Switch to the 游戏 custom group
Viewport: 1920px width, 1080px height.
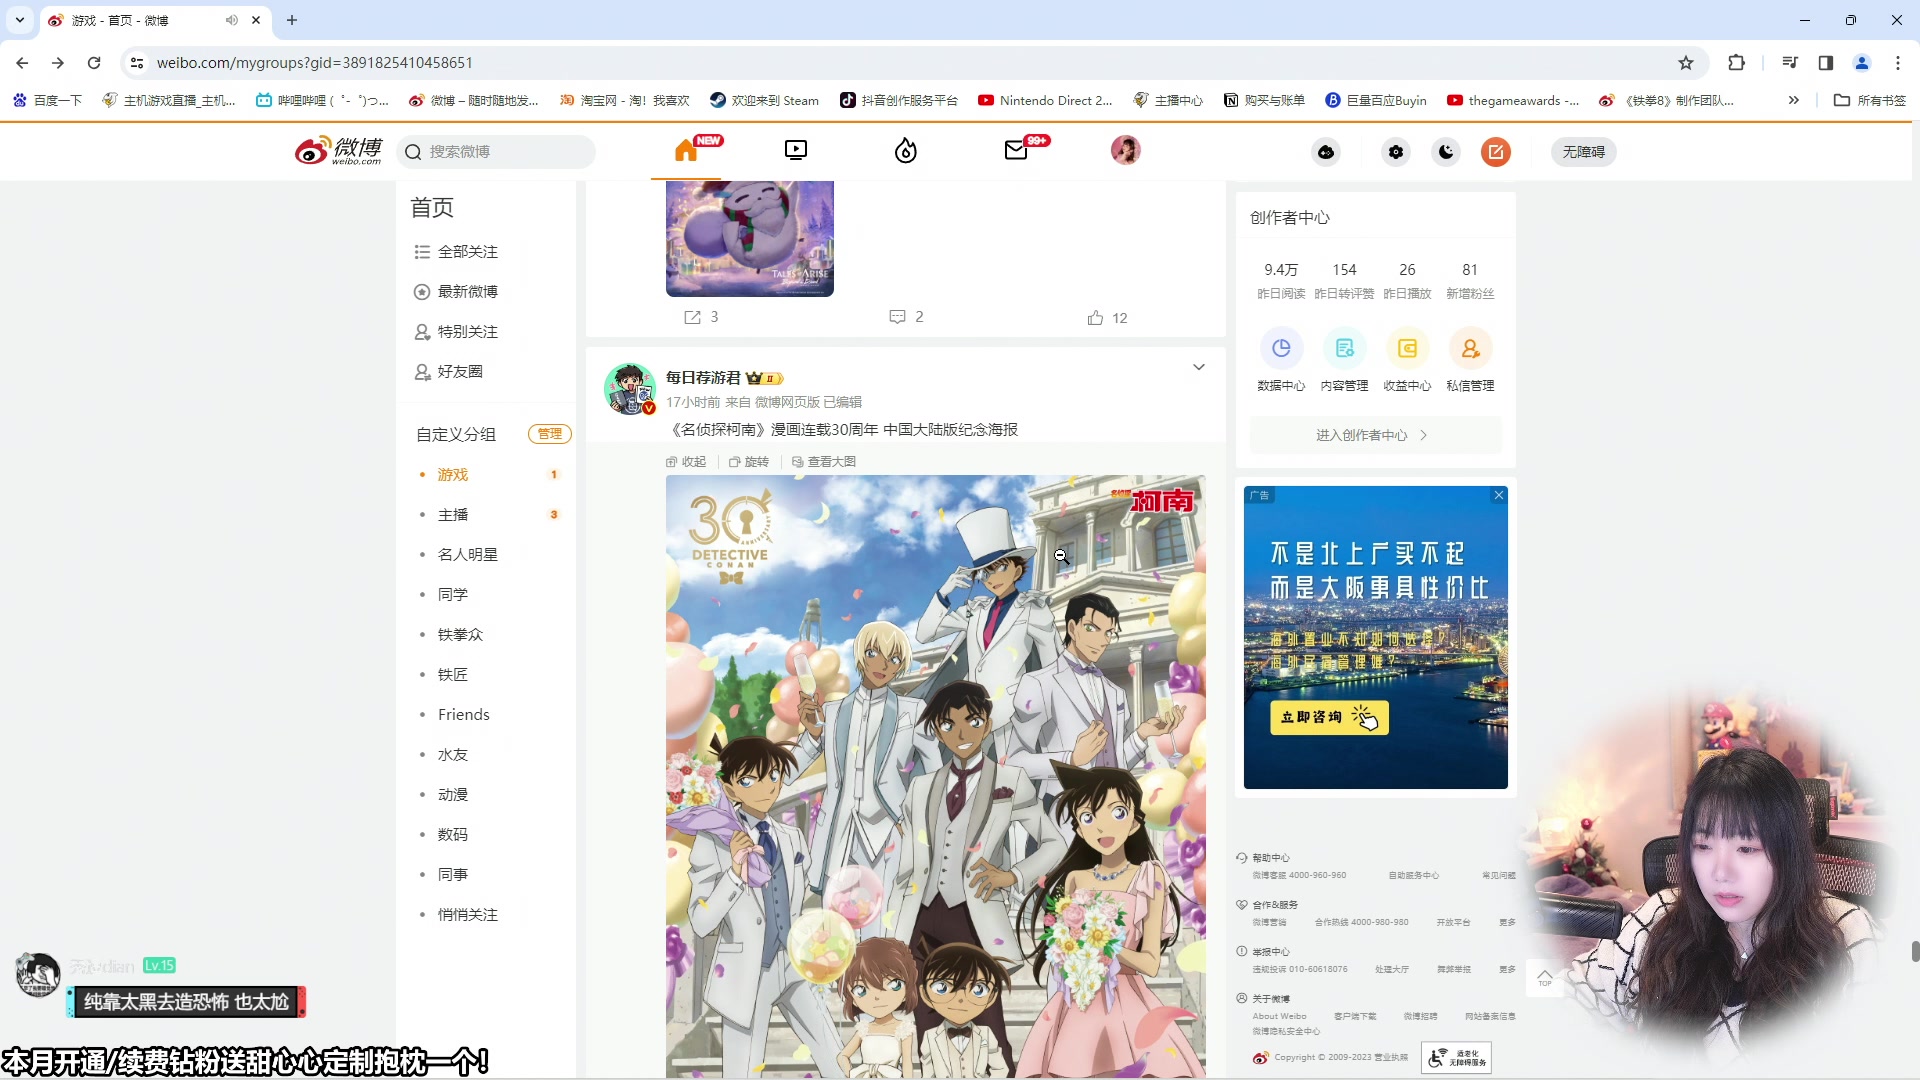(x=452, y=474)
